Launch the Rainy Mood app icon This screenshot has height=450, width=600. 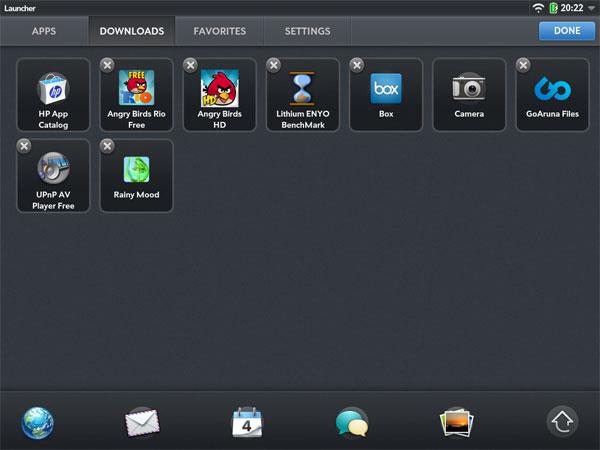tap(137, 169)
